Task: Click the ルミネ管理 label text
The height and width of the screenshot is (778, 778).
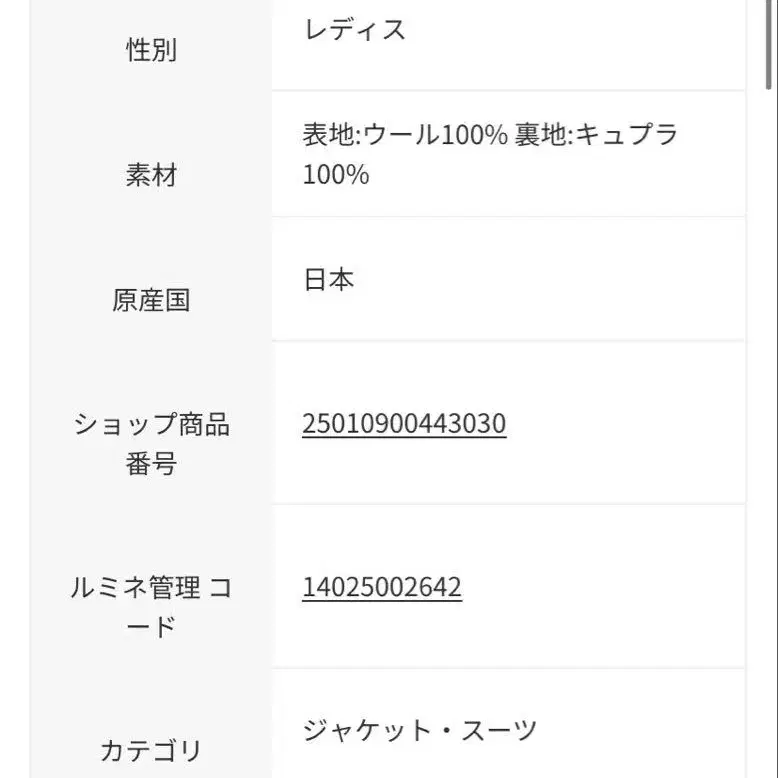Action: pyautogui.click(x=135, y=588)
